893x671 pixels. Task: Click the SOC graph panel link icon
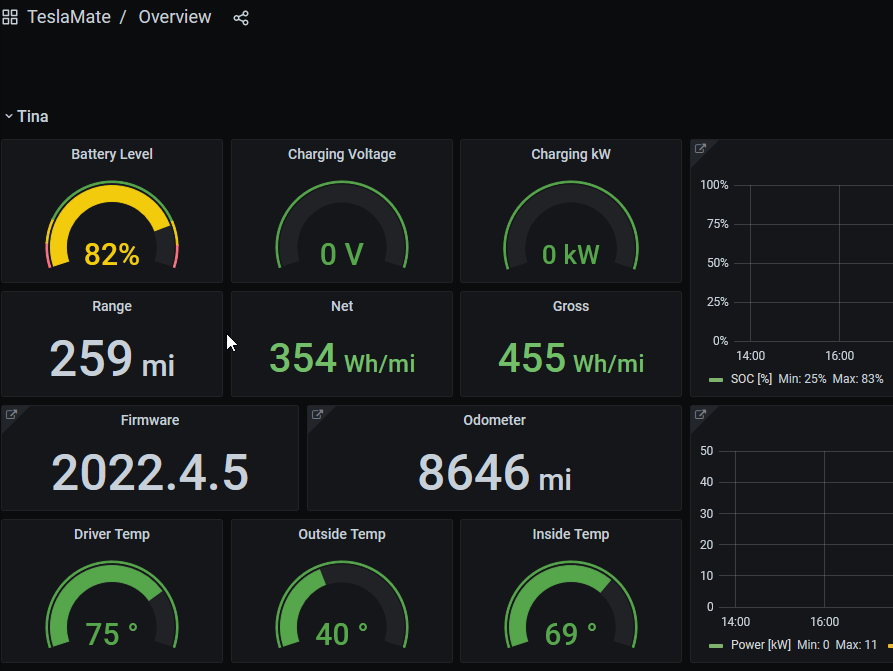[x=700, y=149]
